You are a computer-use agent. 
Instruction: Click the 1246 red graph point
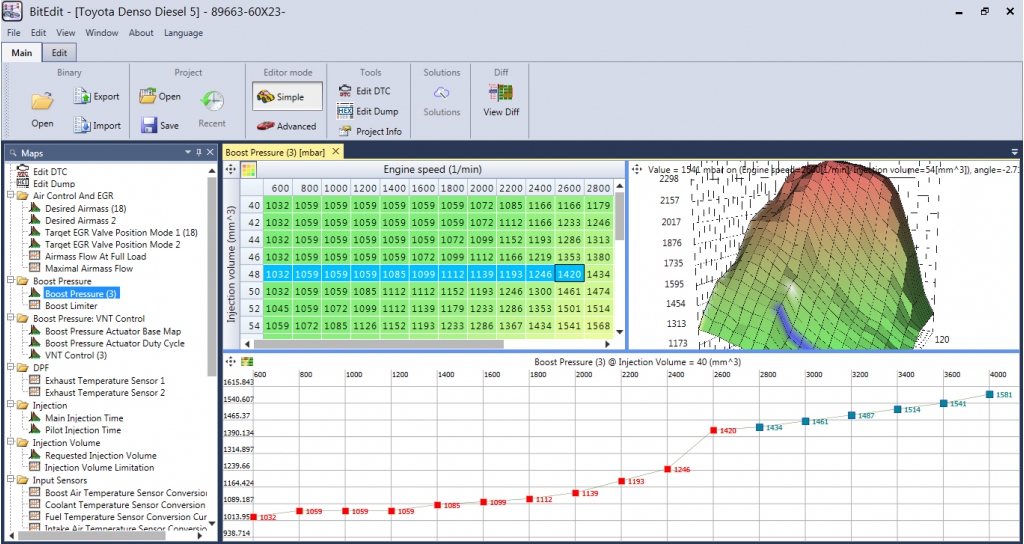pyautogui.click(x=668, y=469)
